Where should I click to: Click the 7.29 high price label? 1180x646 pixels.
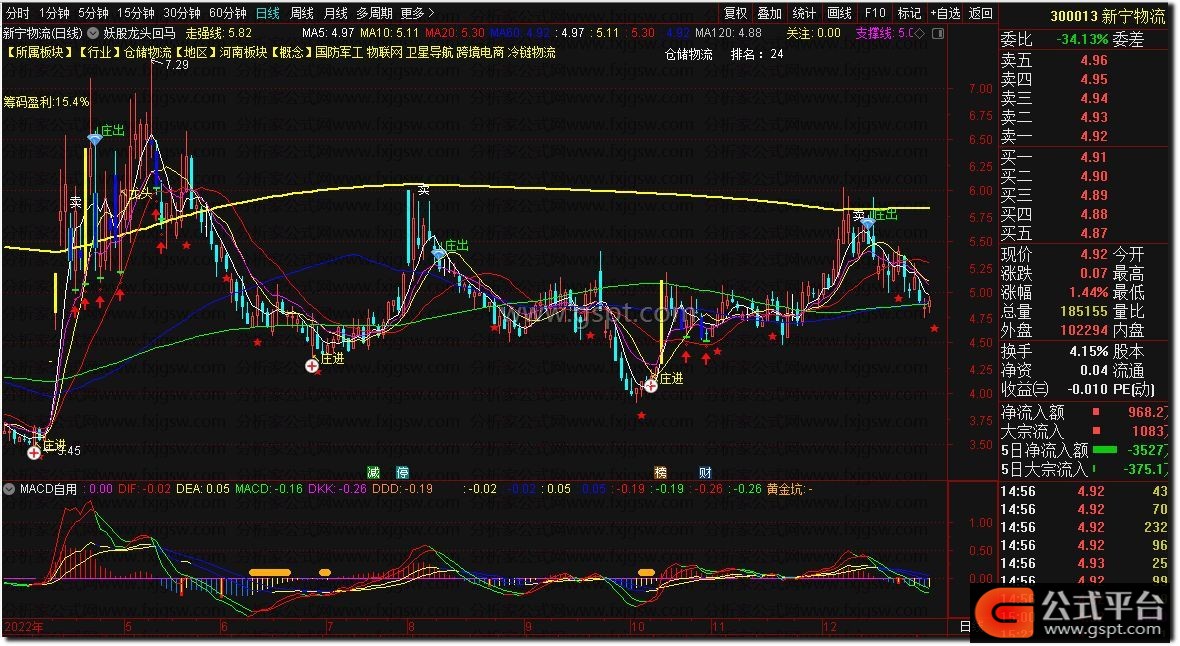[177, 65]
